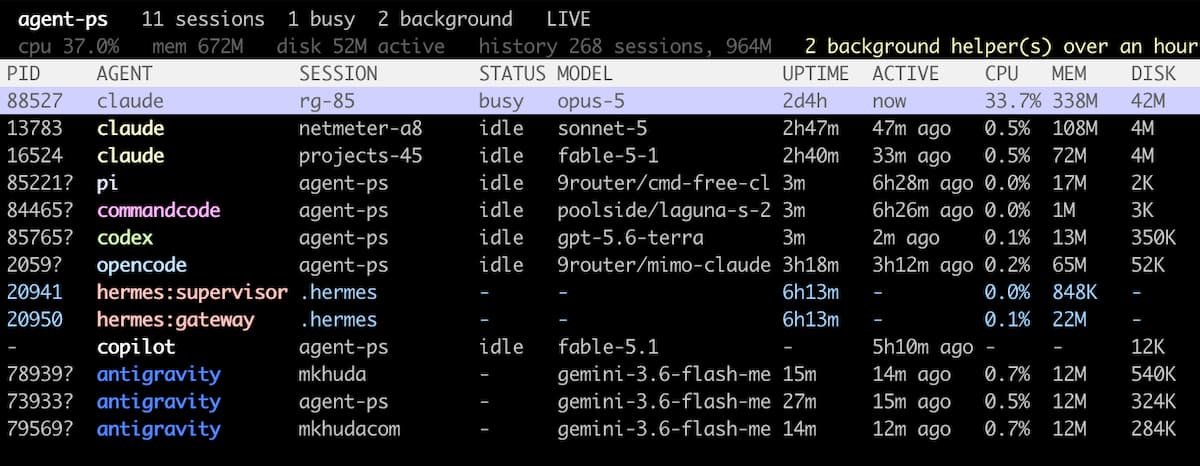Click PID 84465?
The image size is (1200, 466).
40,210
